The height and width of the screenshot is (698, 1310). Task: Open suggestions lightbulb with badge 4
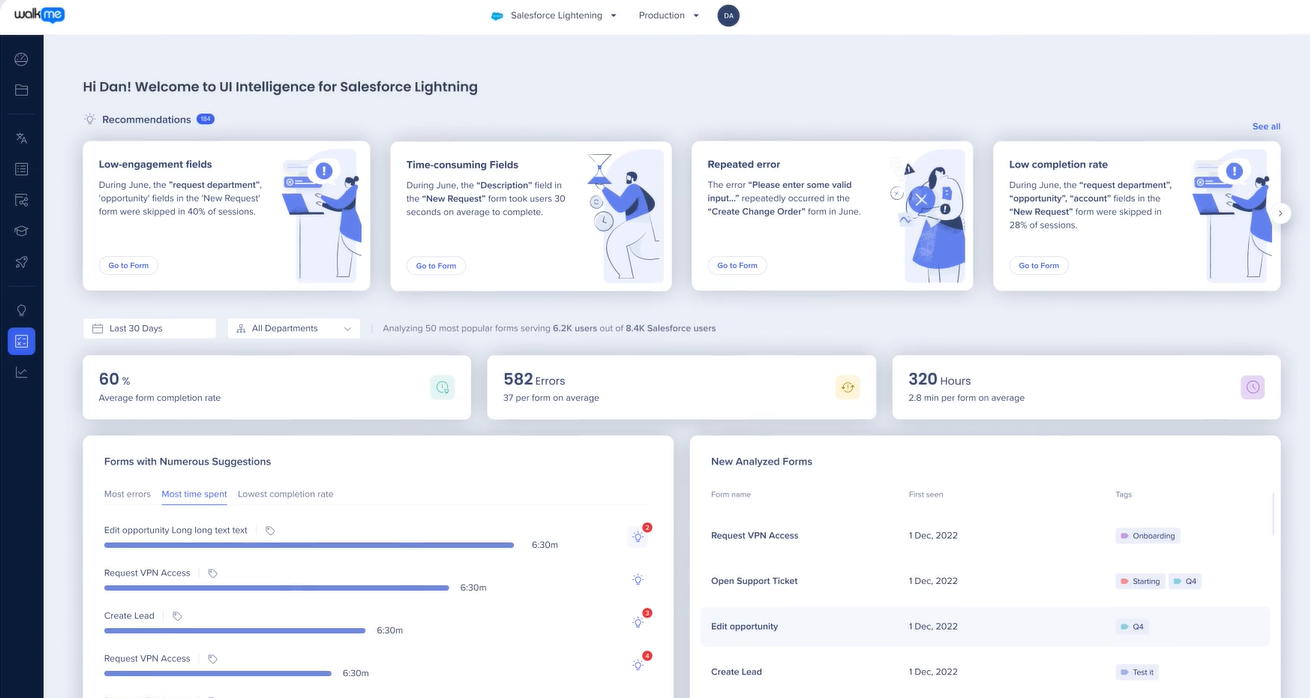(638, 664)
